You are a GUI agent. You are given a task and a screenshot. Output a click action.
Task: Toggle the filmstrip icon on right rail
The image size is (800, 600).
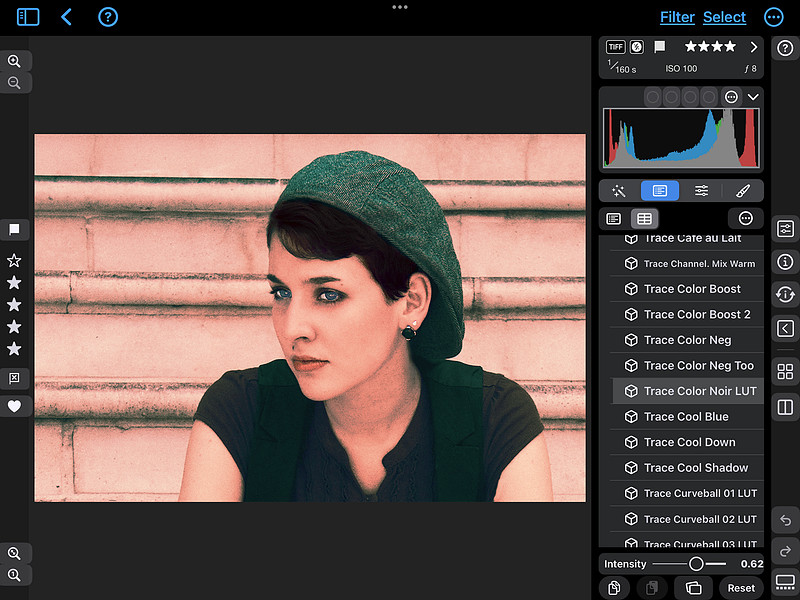(785, 582)
